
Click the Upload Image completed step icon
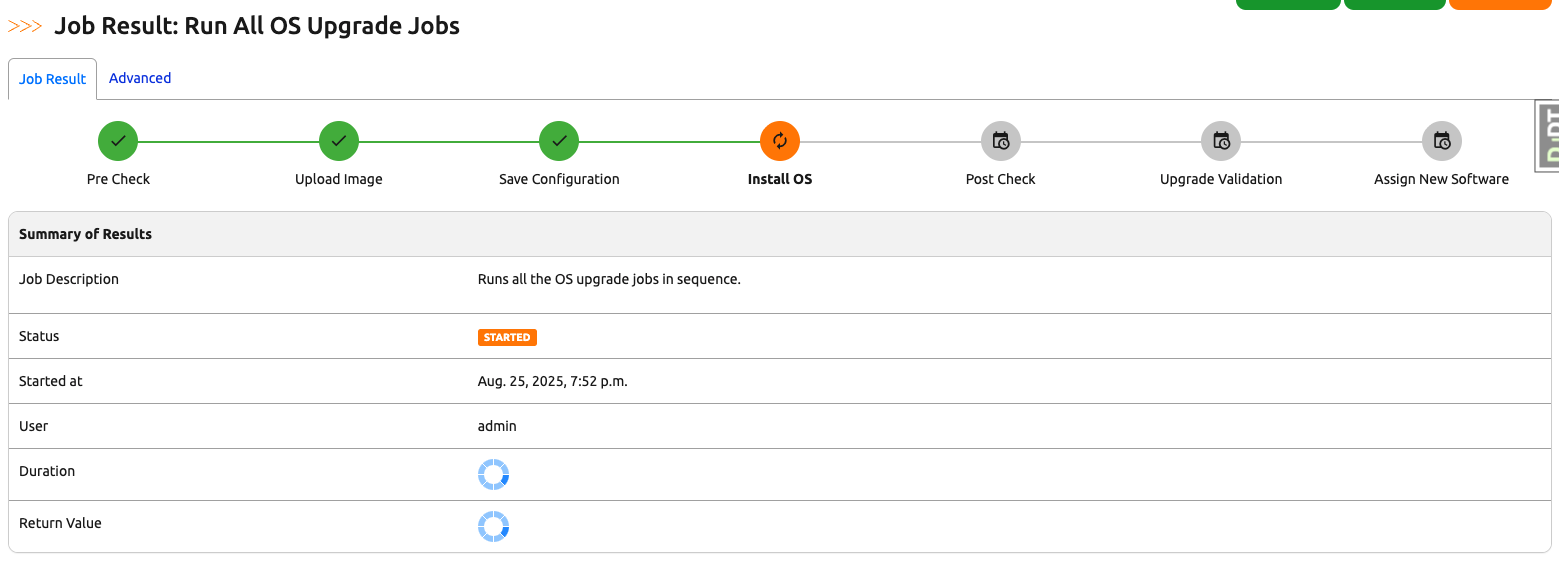click(x=339, y=141)
